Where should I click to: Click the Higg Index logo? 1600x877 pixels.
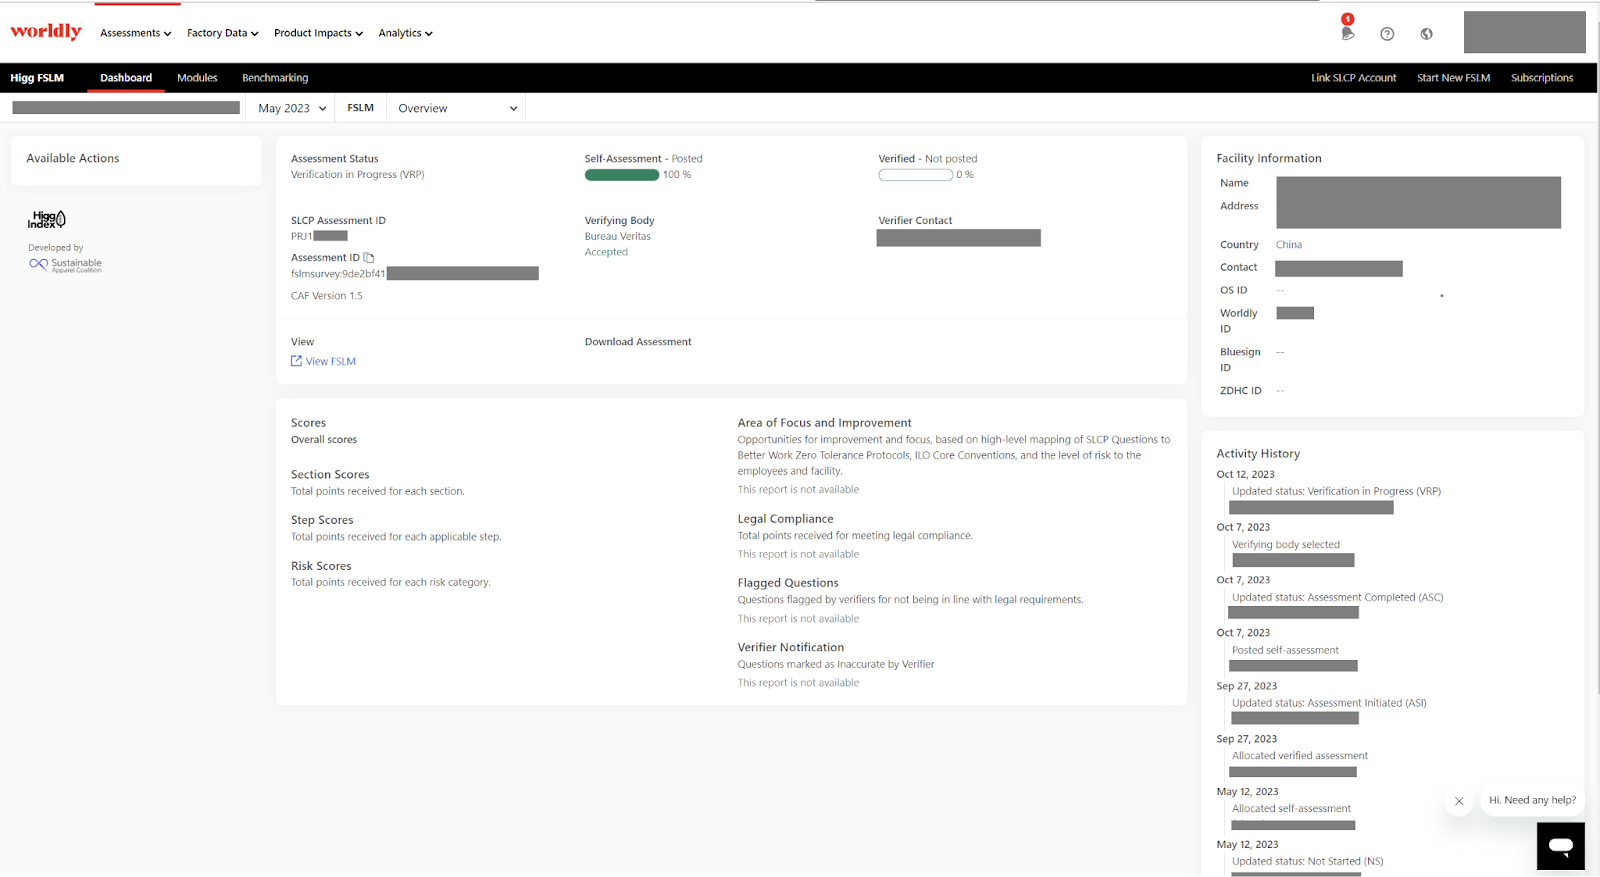click(46, 220)
